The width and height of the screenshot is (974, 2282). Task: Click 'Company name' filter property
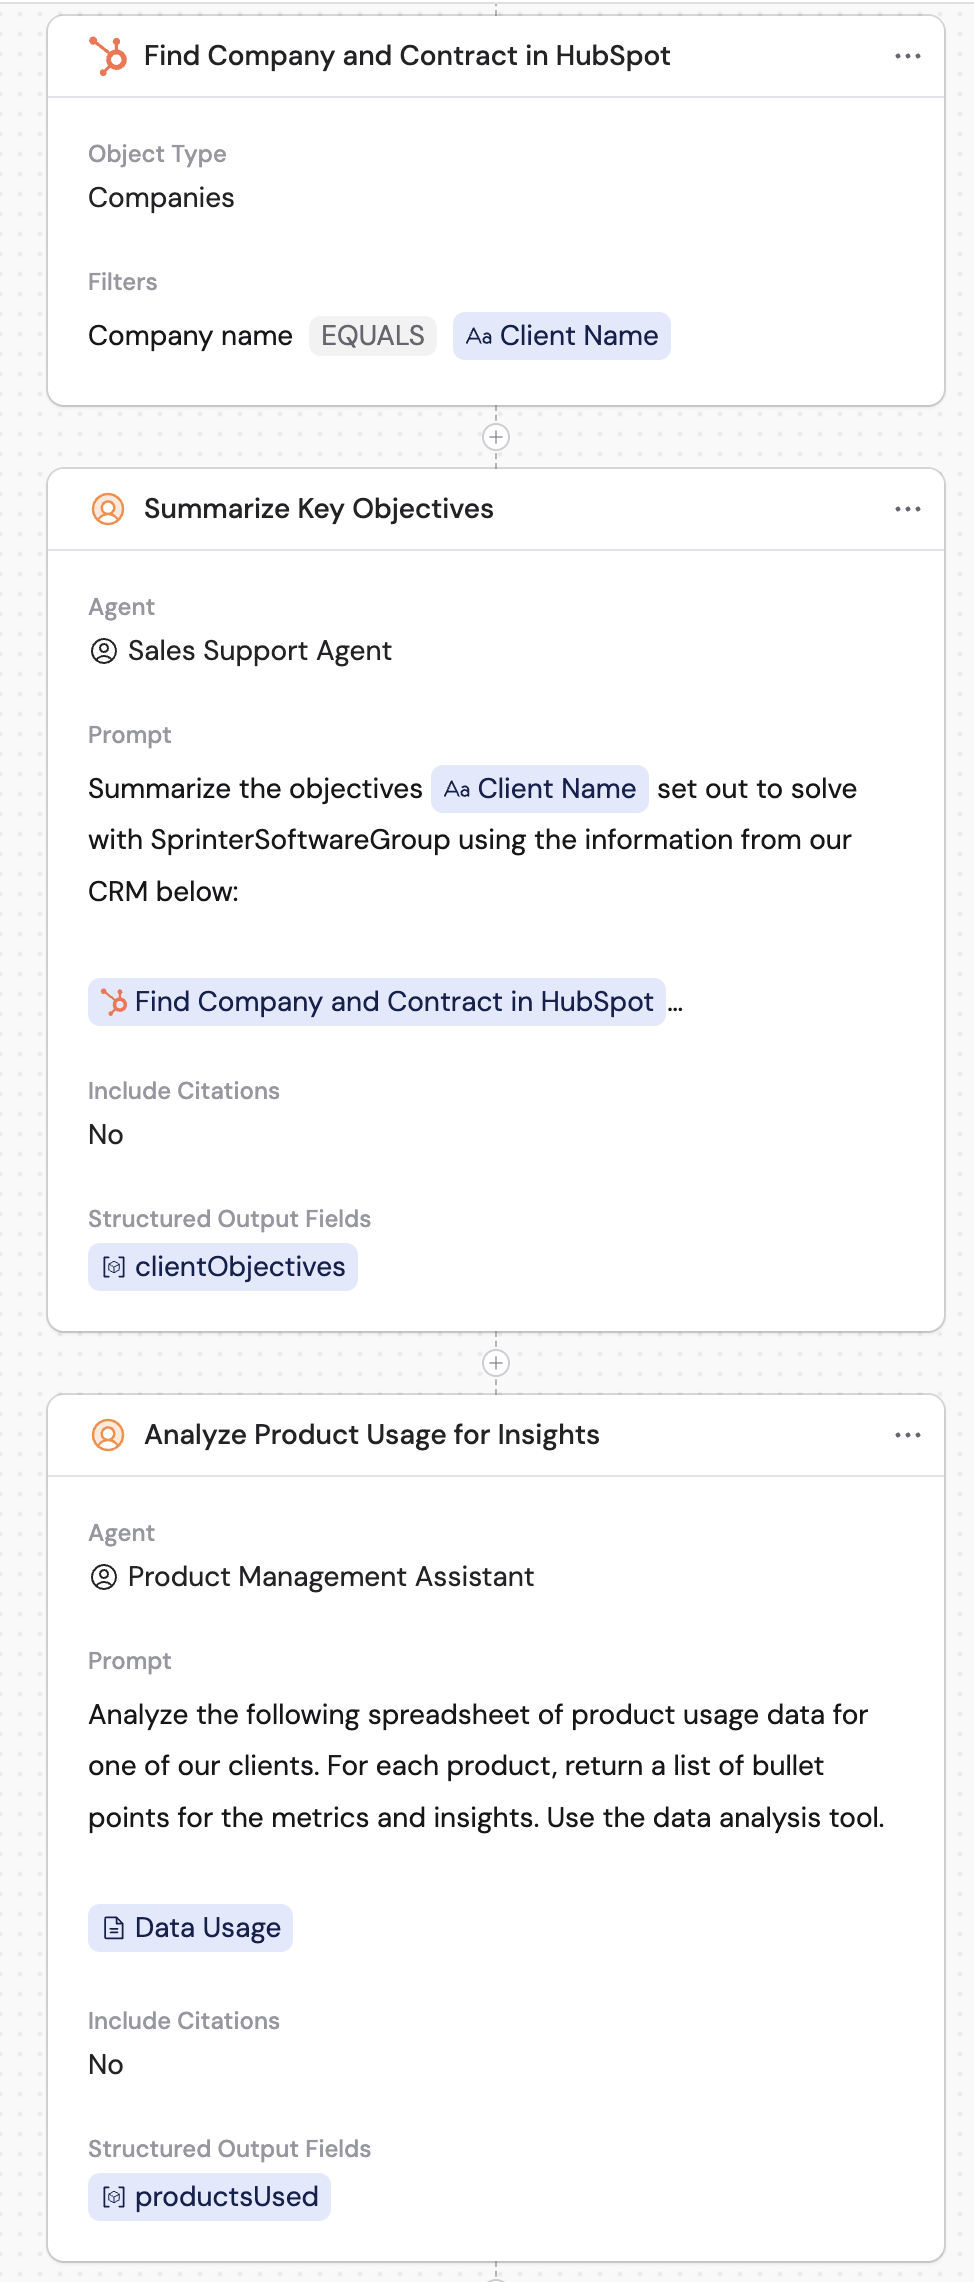point(190,336)
